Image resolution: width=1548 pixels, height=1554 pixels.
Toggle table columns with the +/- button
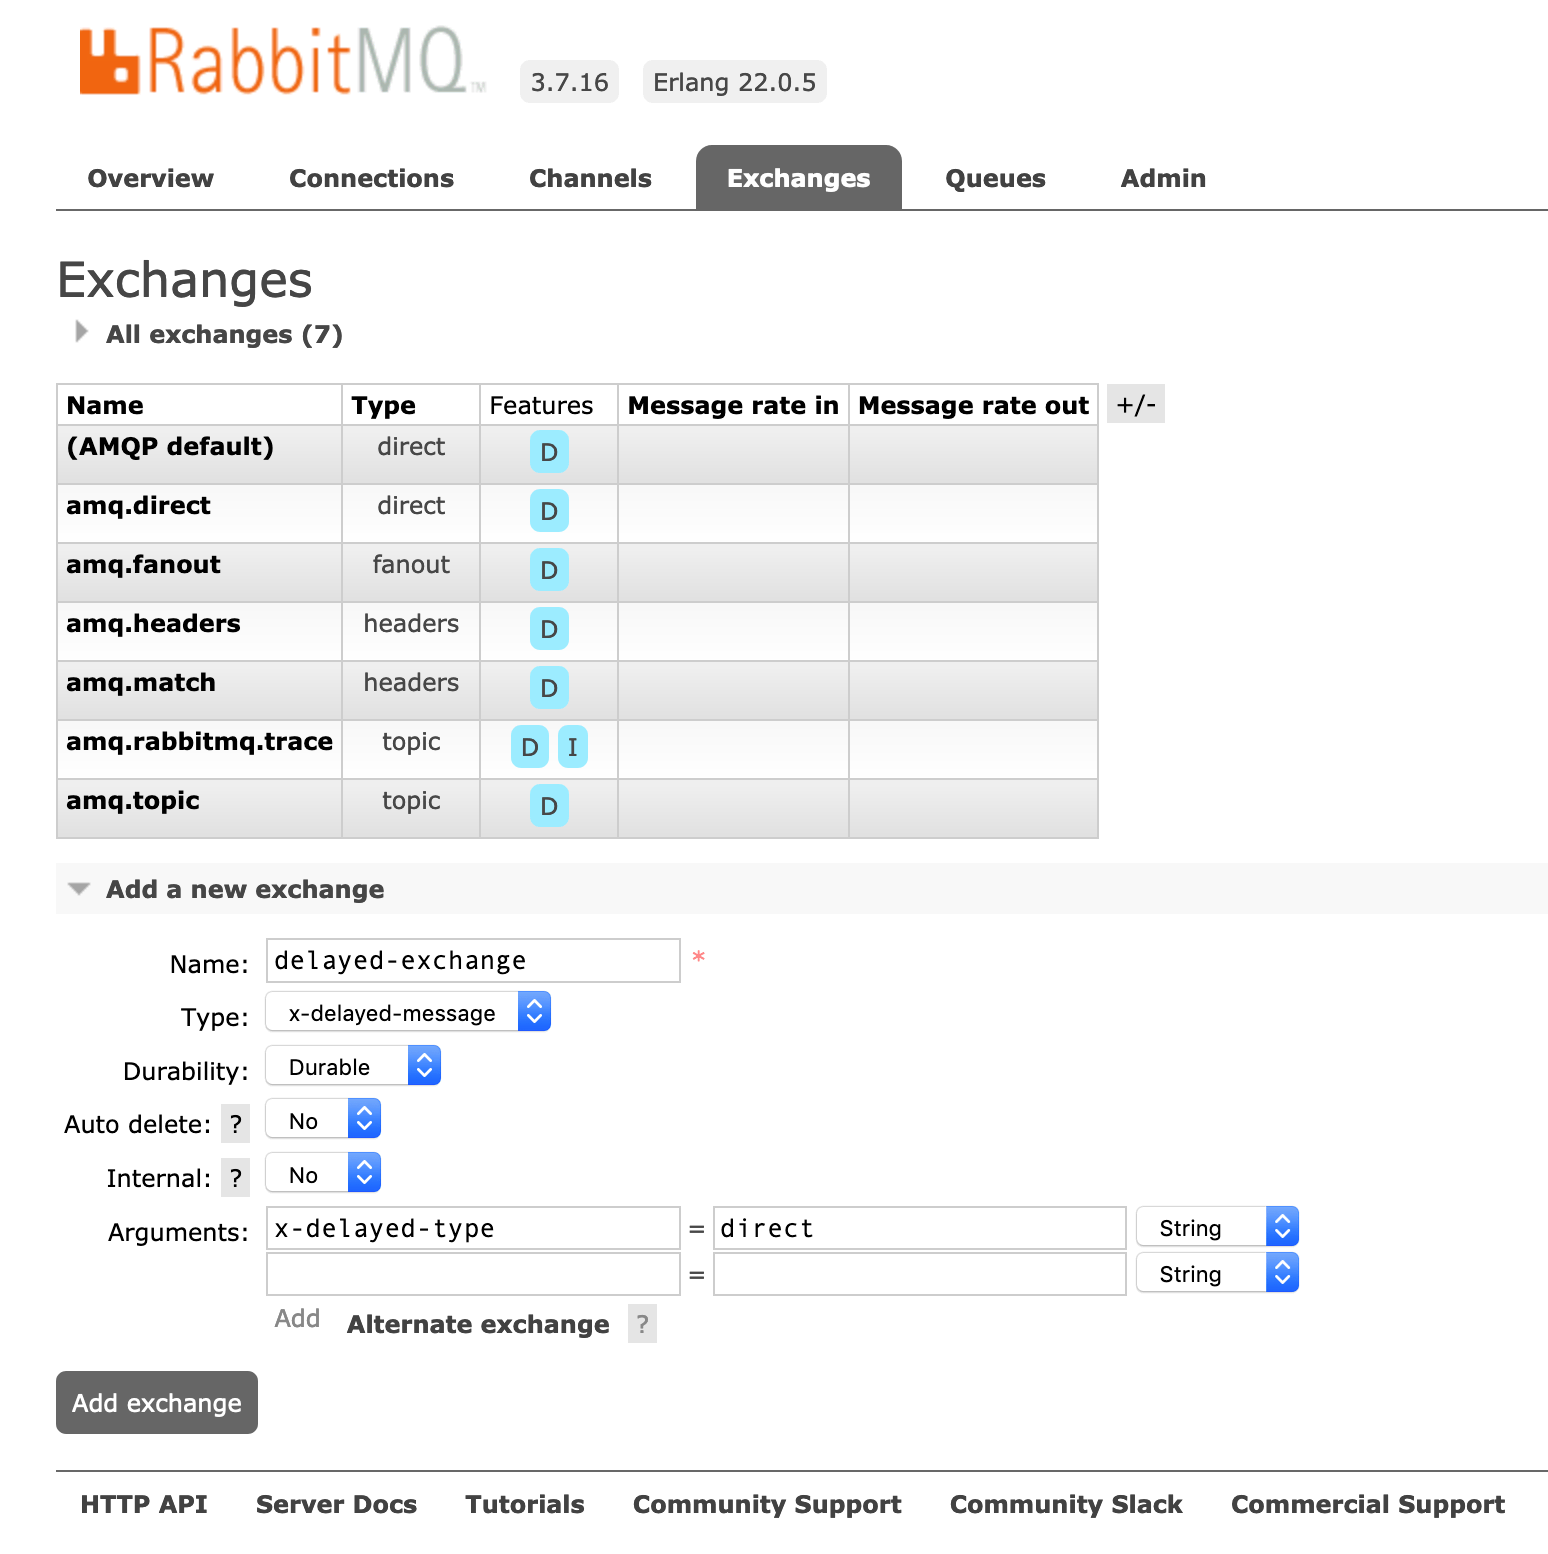pos(1136,404)
